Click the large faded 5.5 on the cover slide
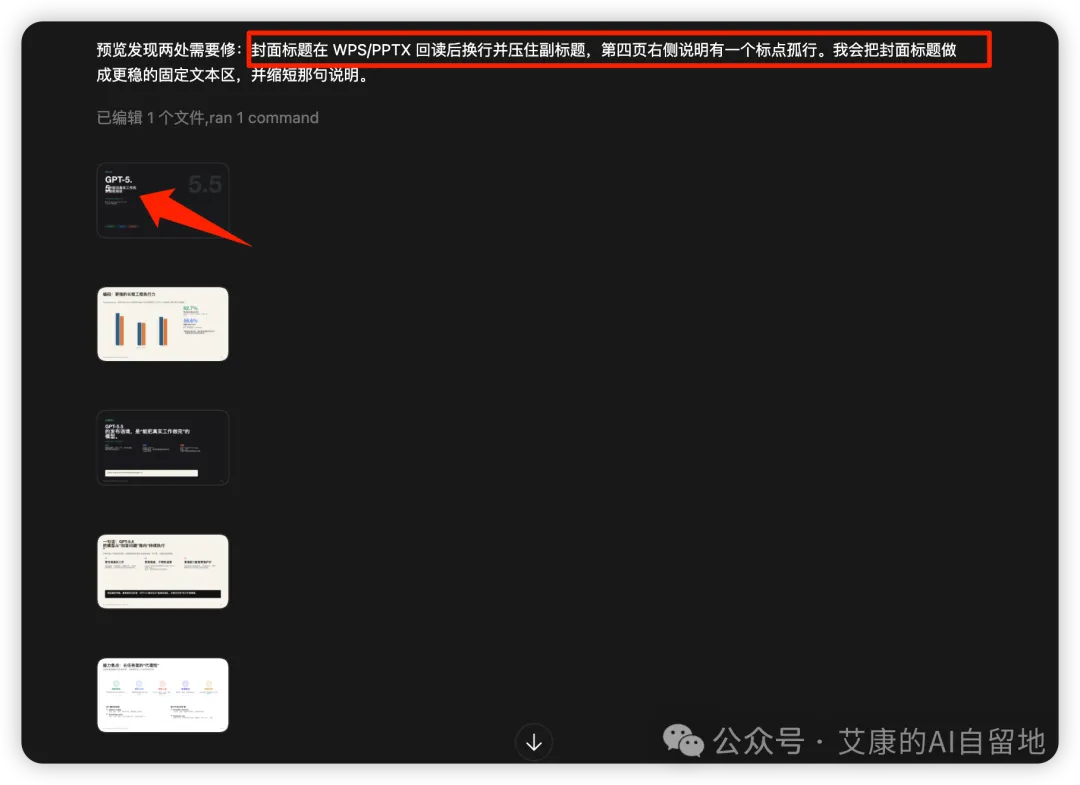 [x=205, y=184]
